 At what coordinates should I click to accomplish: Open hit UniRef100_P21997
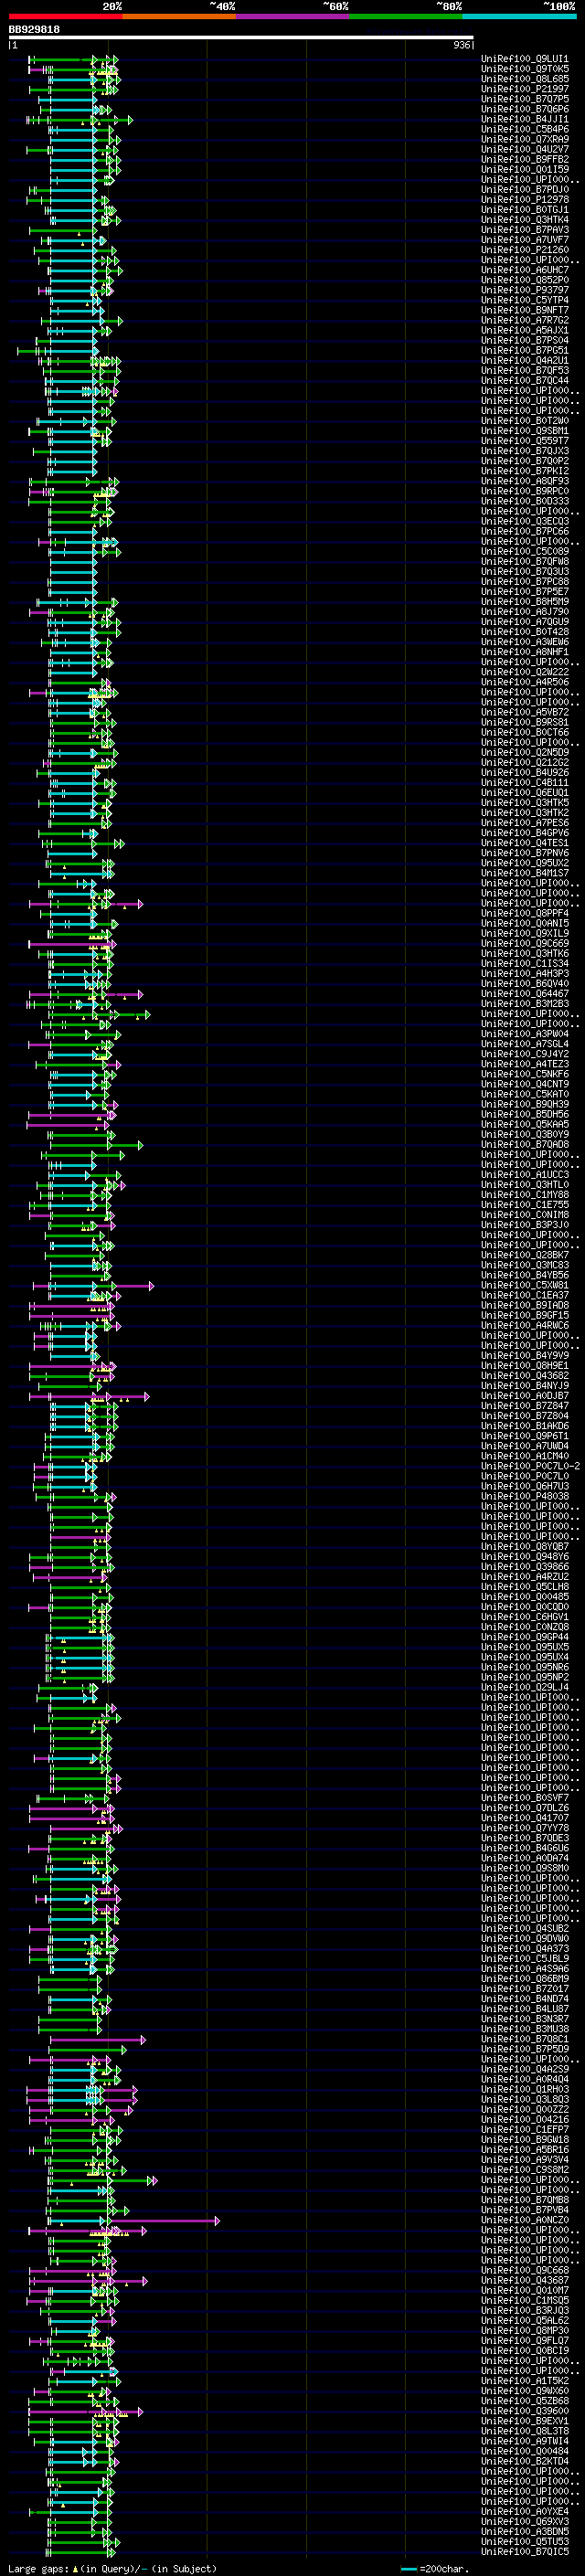click(x=525, y=89)
